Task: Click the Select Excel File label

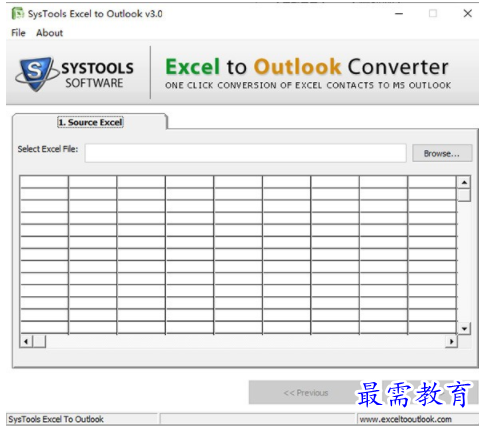Action: (x=48, y=149)
